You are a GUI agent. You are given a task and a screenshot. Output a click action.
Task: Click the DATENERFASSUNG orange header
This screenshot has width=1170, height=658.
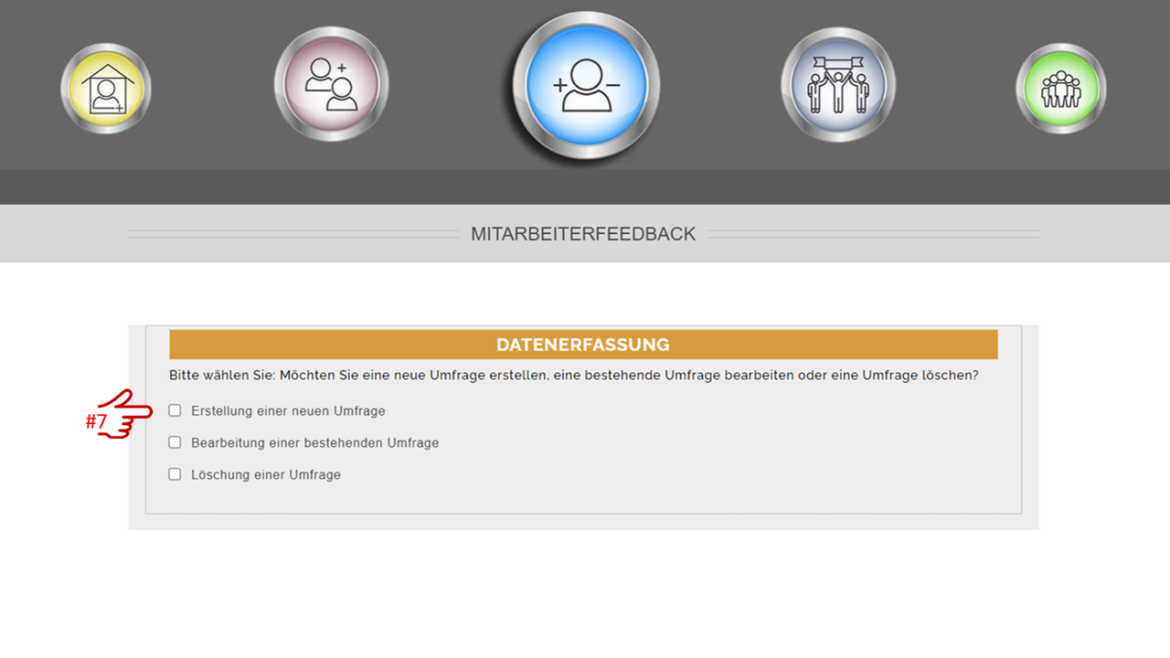pyautogui.click(x=584, y=345)
